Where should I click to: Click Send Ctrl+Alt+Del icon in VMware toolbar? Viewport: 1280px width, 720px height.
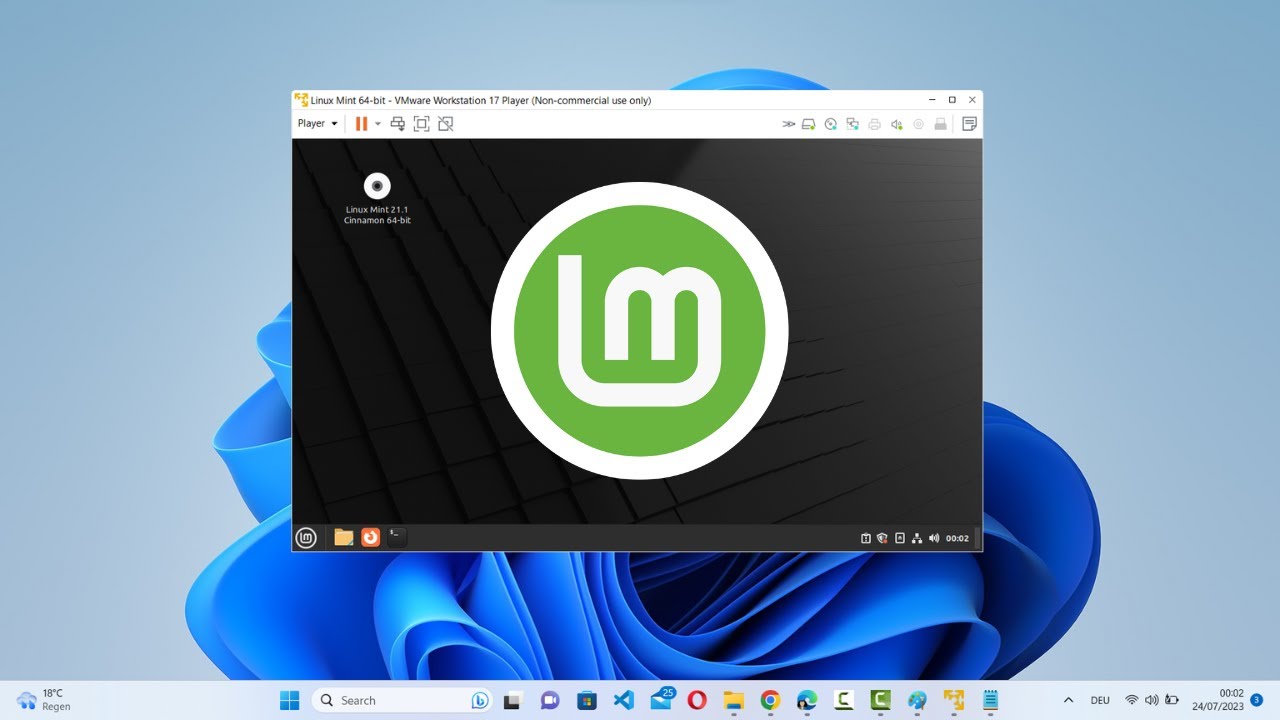pyautogui.click(x=398, y=124)
